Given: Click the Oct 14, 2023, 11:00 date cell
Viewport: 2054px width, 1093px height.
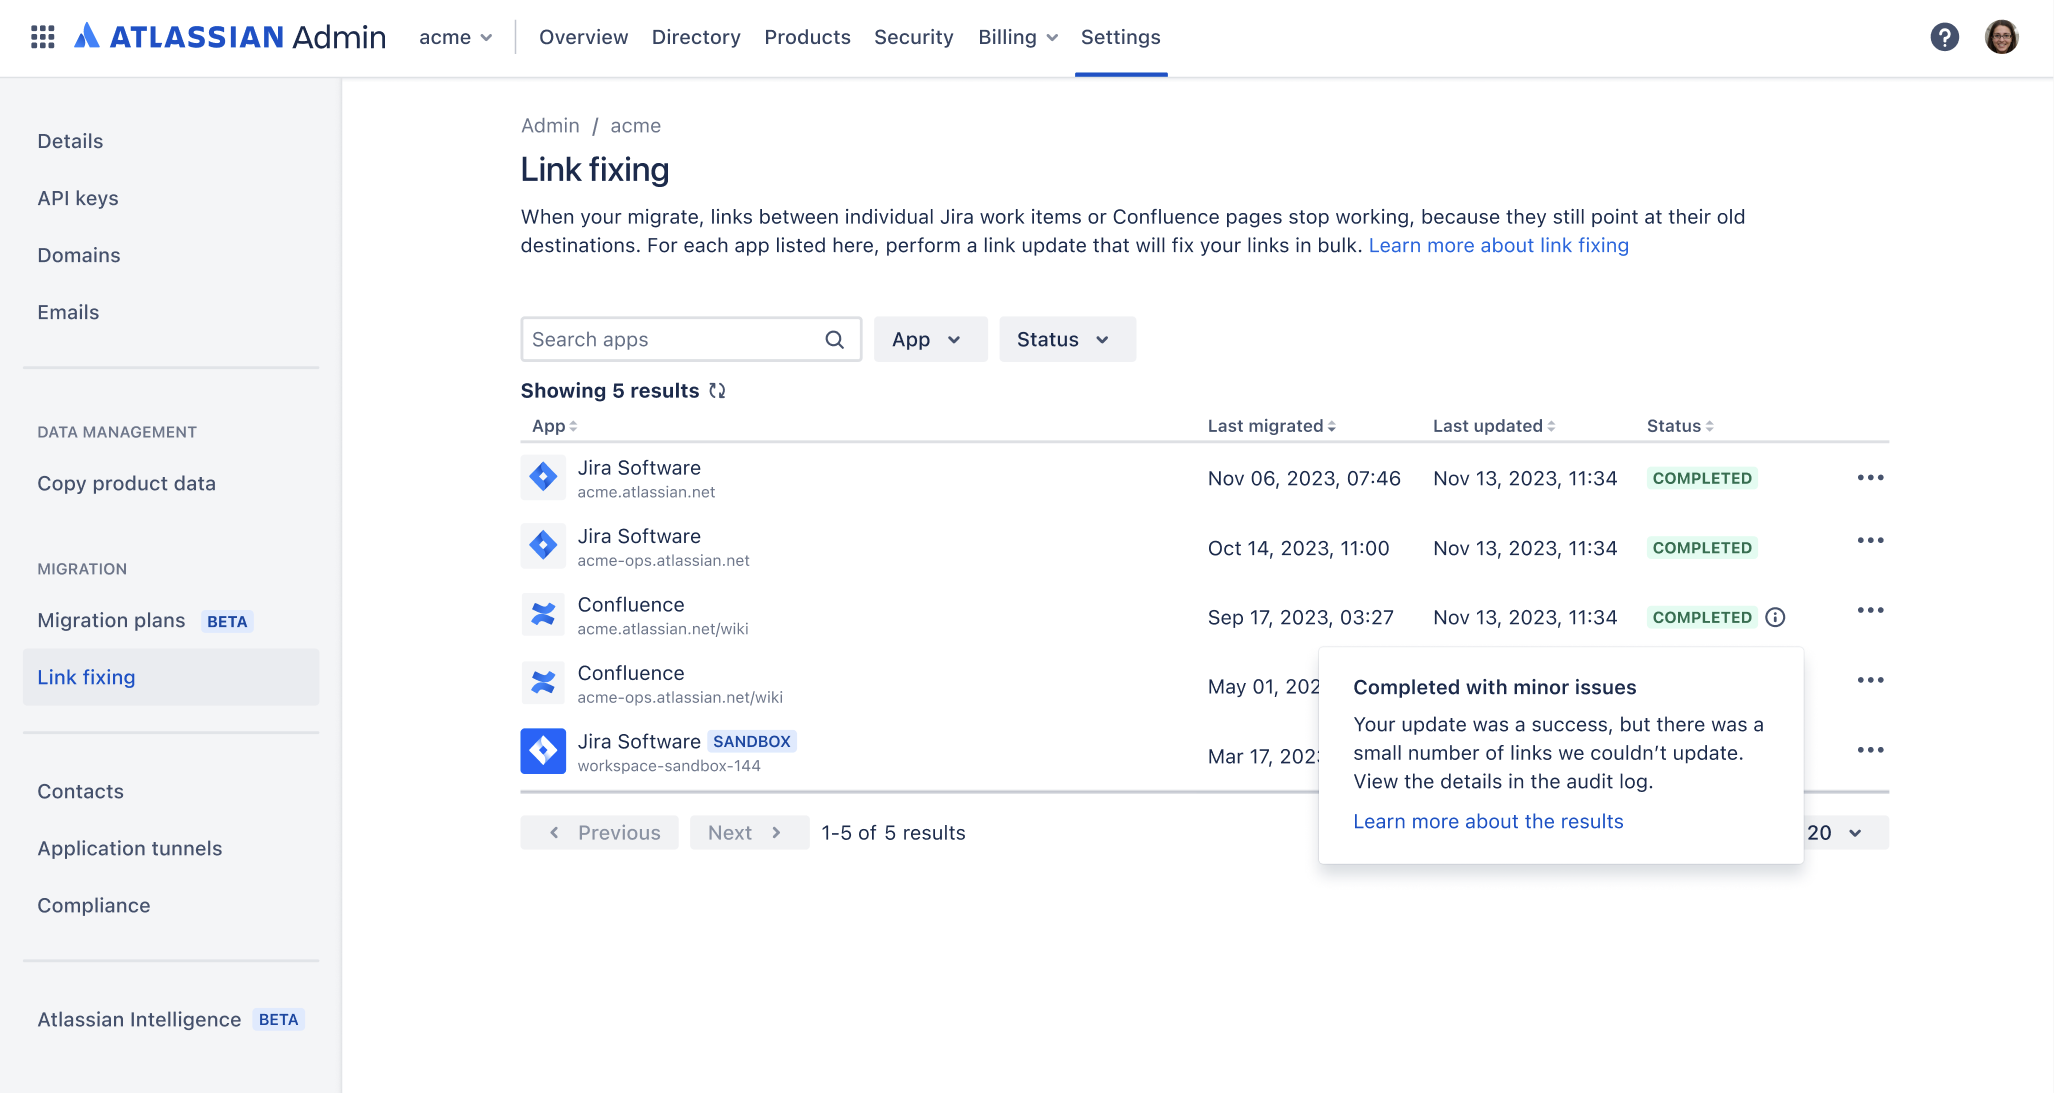Looking at the screenshot, I should (x=1298, y=548).
